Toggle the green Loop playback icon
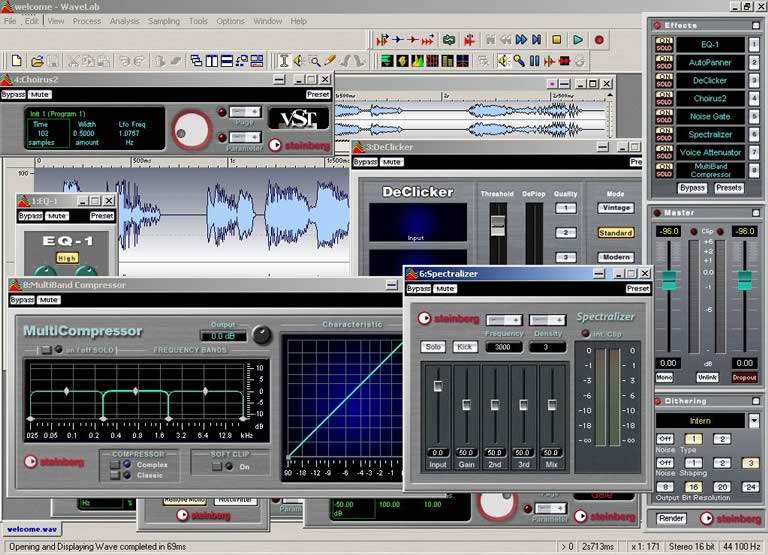This screenshot has height=555, width=768. pyautogui.click(x=449, y=40)
